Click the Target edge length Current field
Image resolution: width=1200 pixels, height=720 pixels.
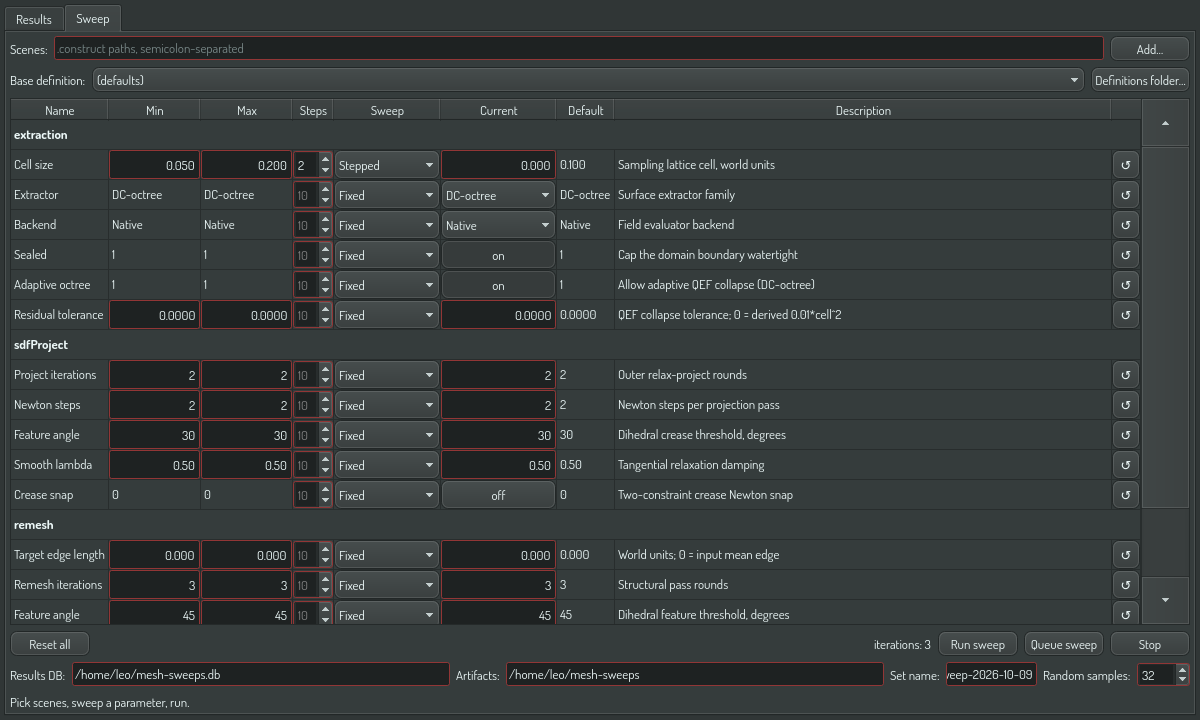point(498,555)
